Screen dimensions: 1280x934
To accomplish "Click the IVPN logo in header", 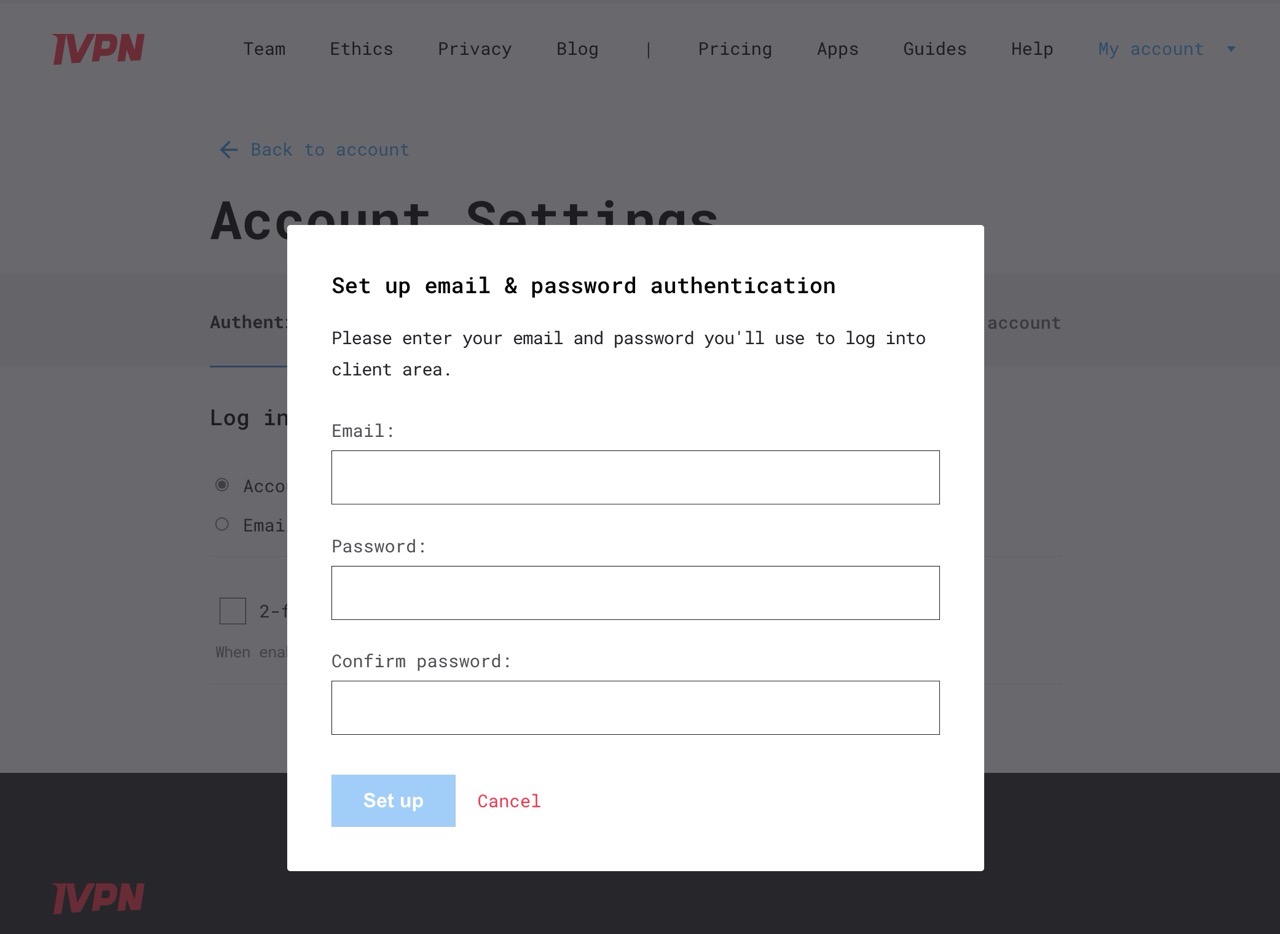I will pyautogui.click(x=98, y=49).
